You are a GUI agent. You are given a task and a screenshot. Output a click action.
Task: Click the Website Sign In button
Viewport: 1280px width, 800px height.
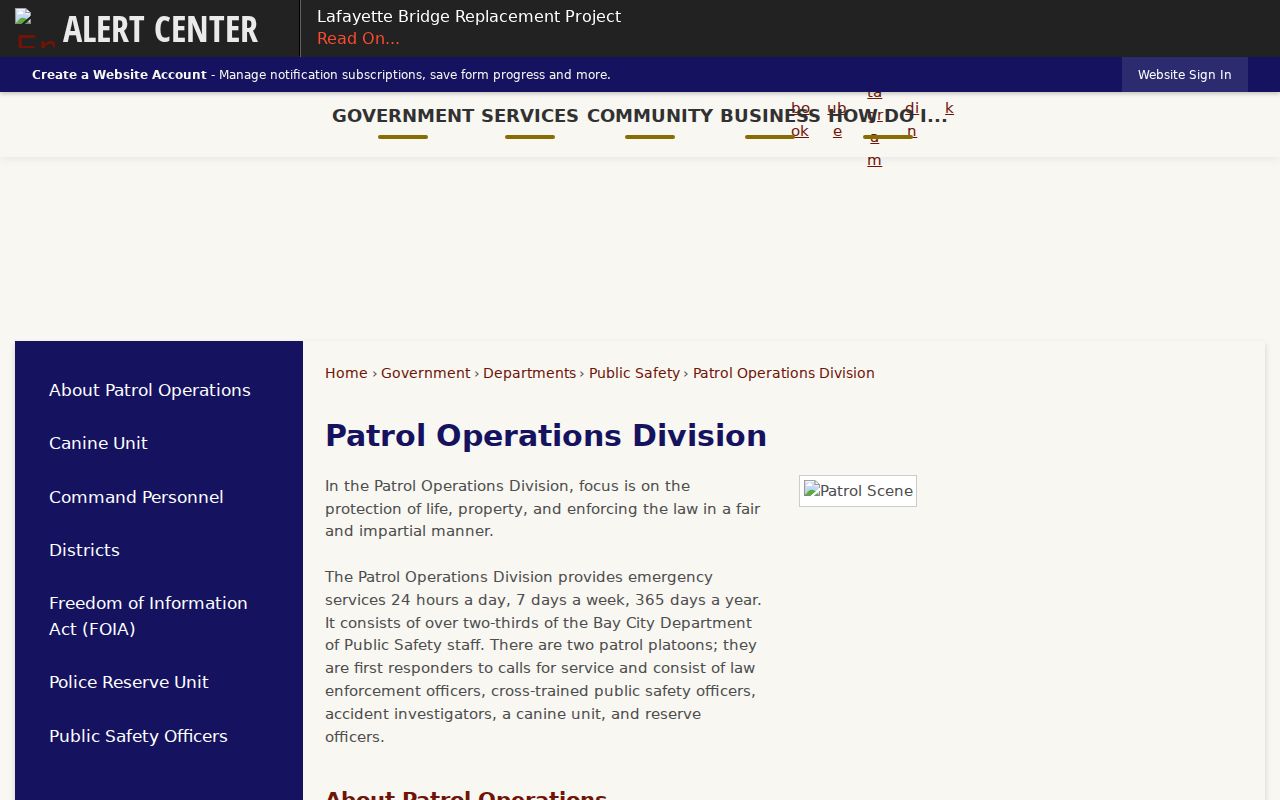click(x=1184, y=75)
